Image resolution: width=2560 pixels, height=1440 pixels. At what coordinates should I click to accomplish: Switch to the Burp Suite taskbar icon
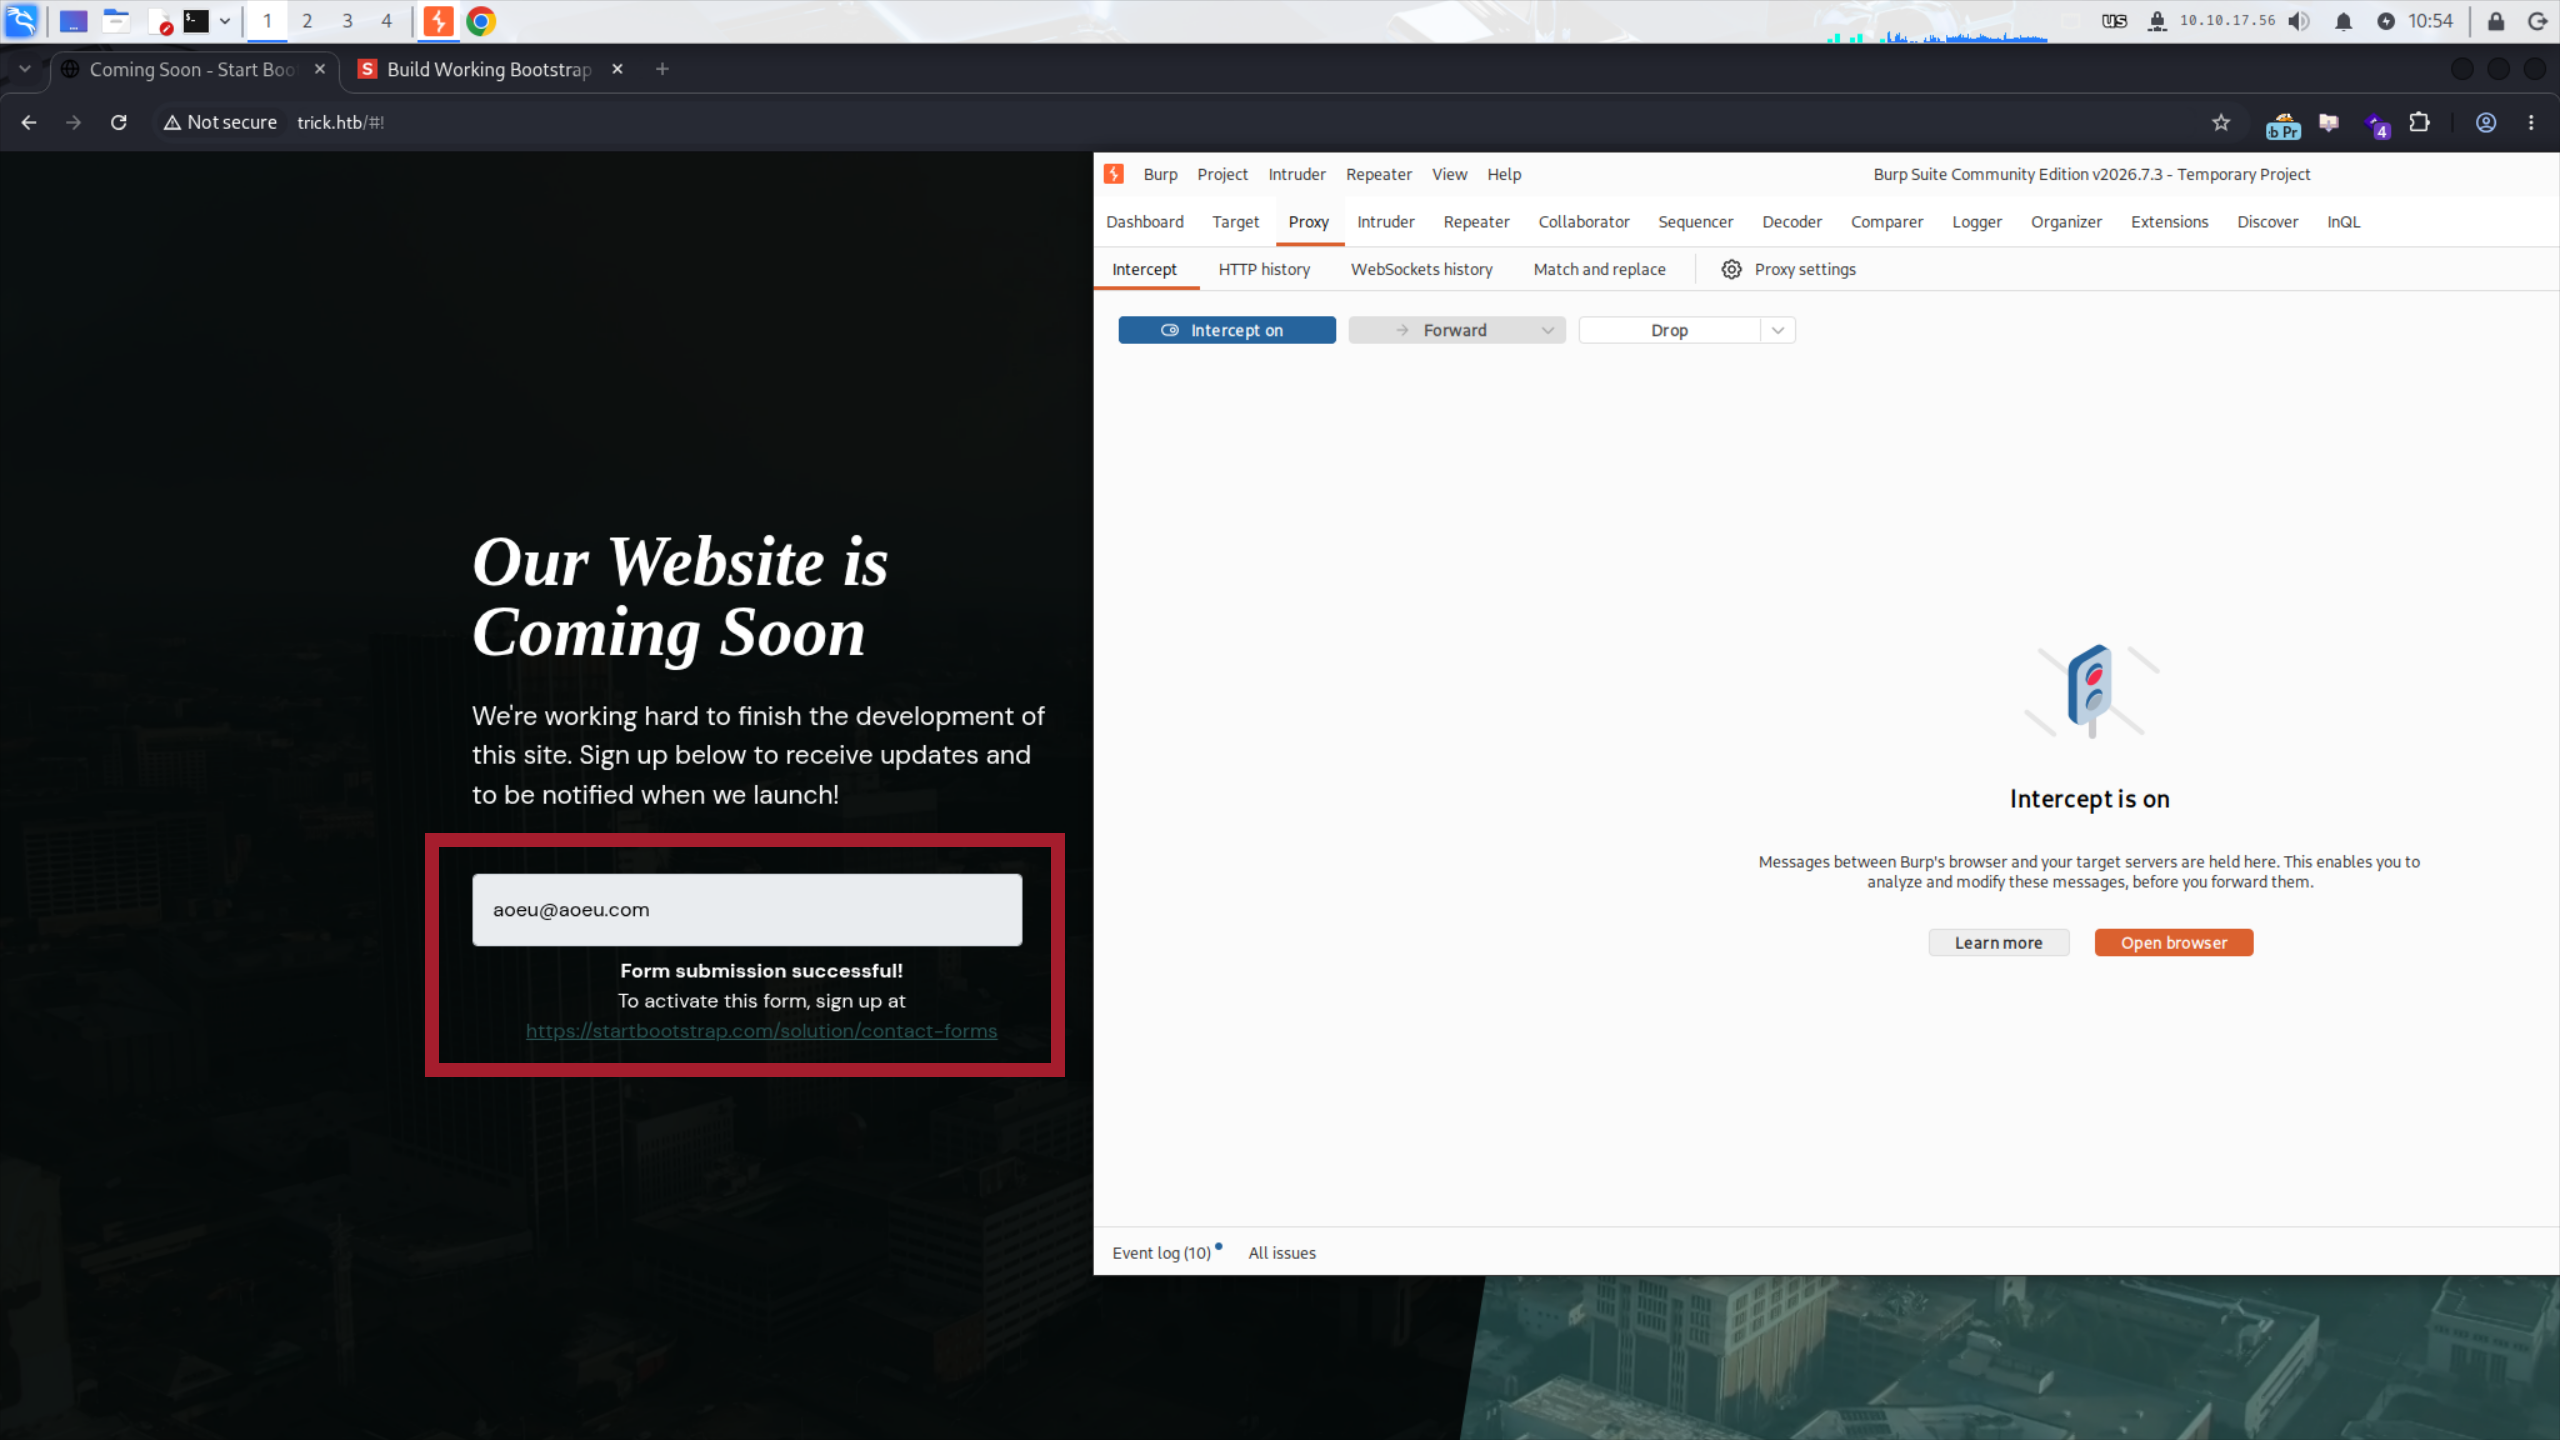pyautogui.click(x=438, y=21)
